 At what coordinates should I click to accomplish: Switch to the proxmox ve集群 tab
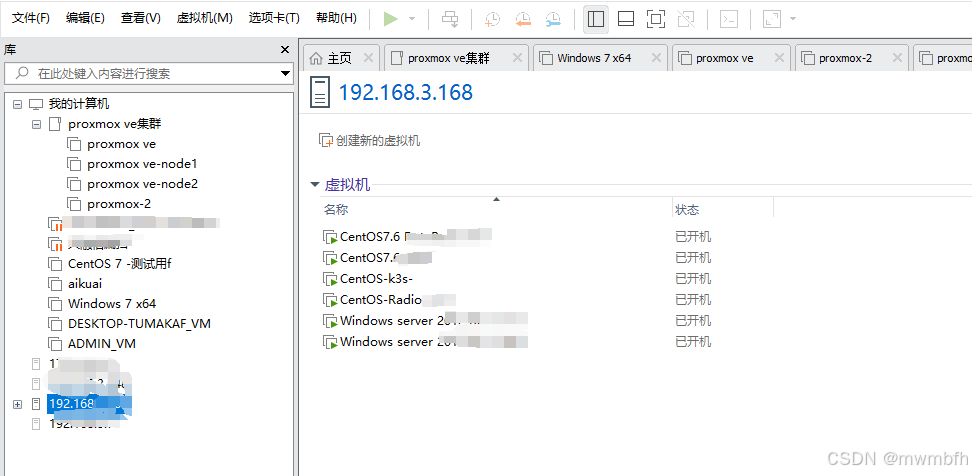pyautogui.click(x=449, y=58)
